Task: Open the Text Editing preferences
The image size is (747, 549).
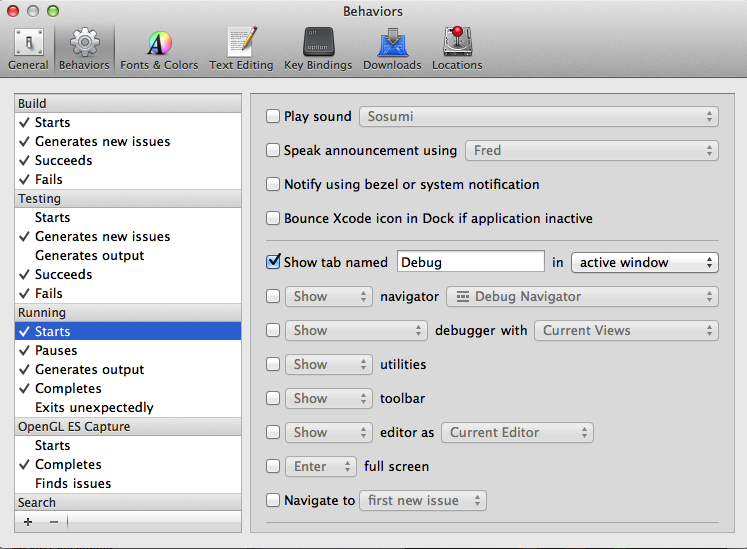Action: coord(241,50)
